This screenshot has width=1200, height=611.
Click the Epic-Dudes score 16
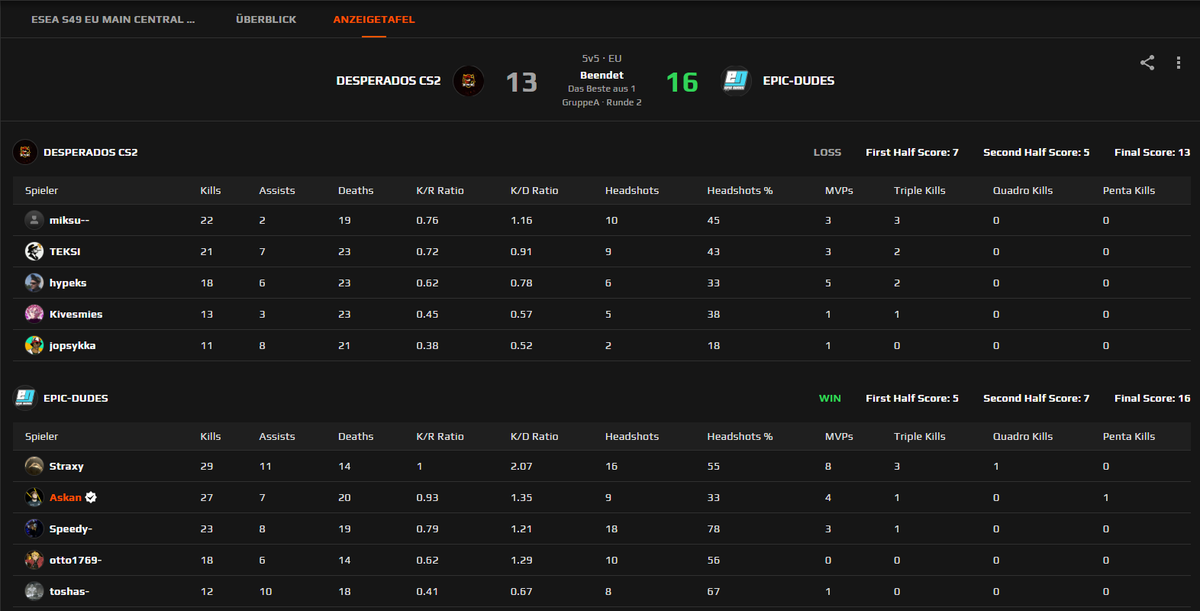click(682, 81)
